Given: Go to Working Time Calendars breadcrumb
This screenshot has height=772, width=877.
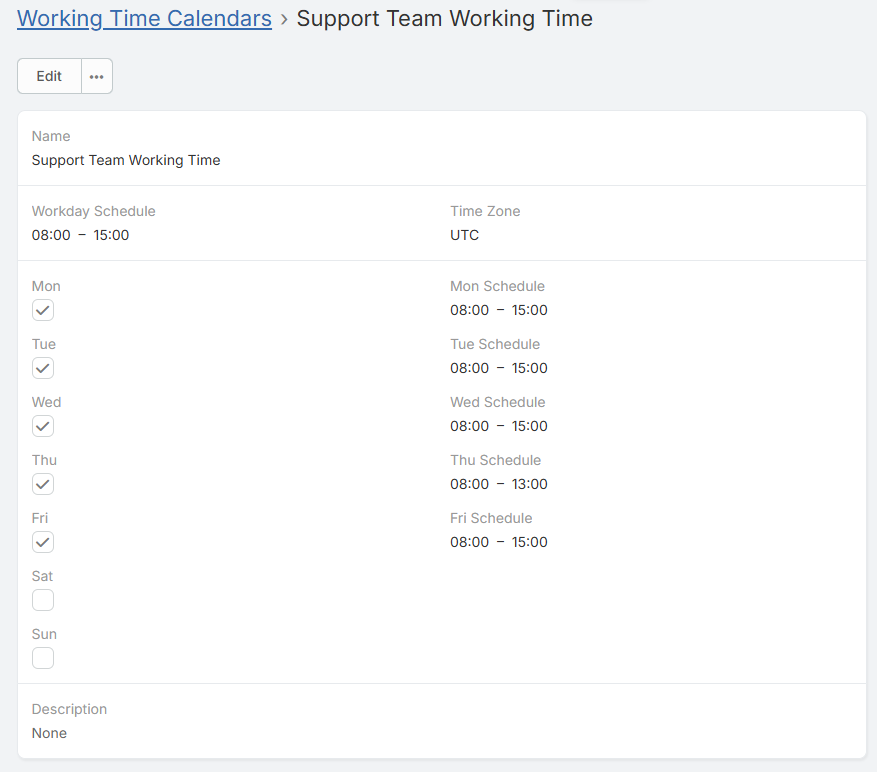Looking at the screenshot, I should [x=144, y=18].
